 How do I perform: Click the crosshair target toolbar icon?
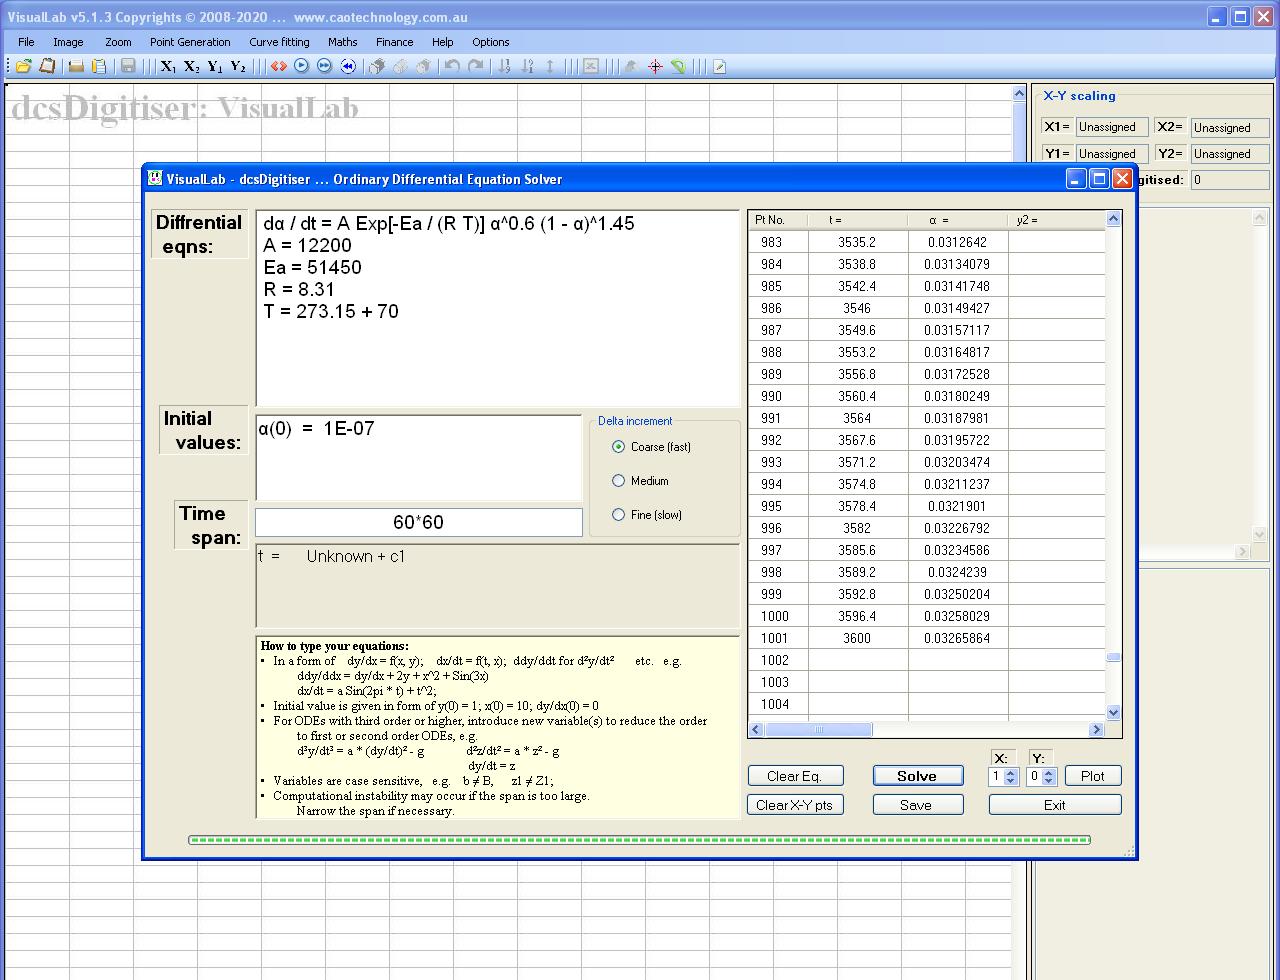[655, 67]
